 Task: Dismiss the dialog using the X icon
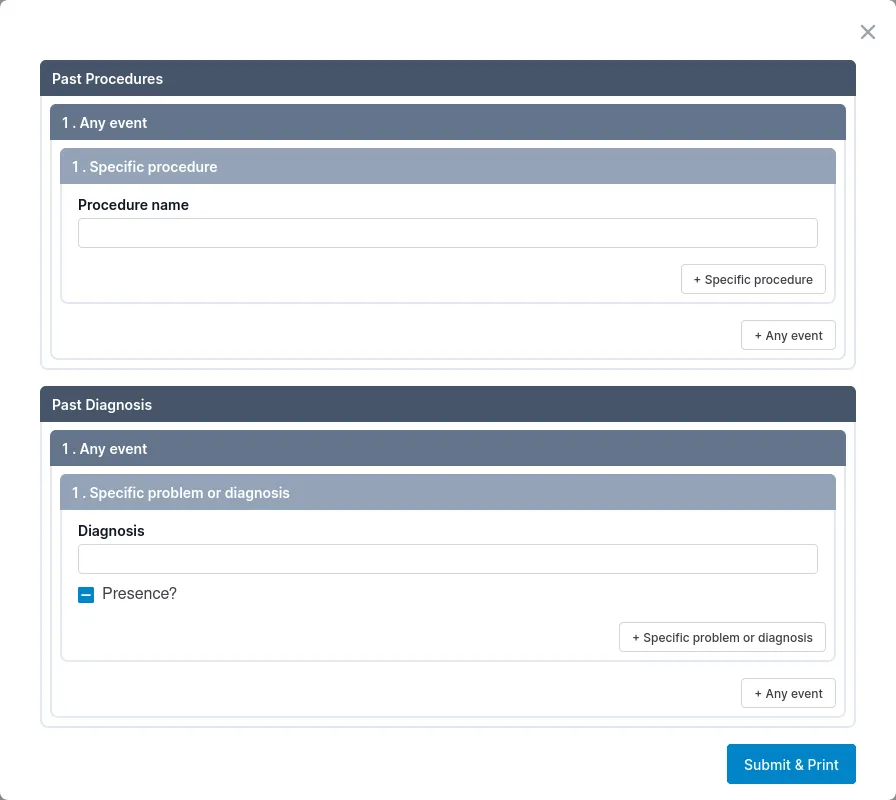click(867, 31)
